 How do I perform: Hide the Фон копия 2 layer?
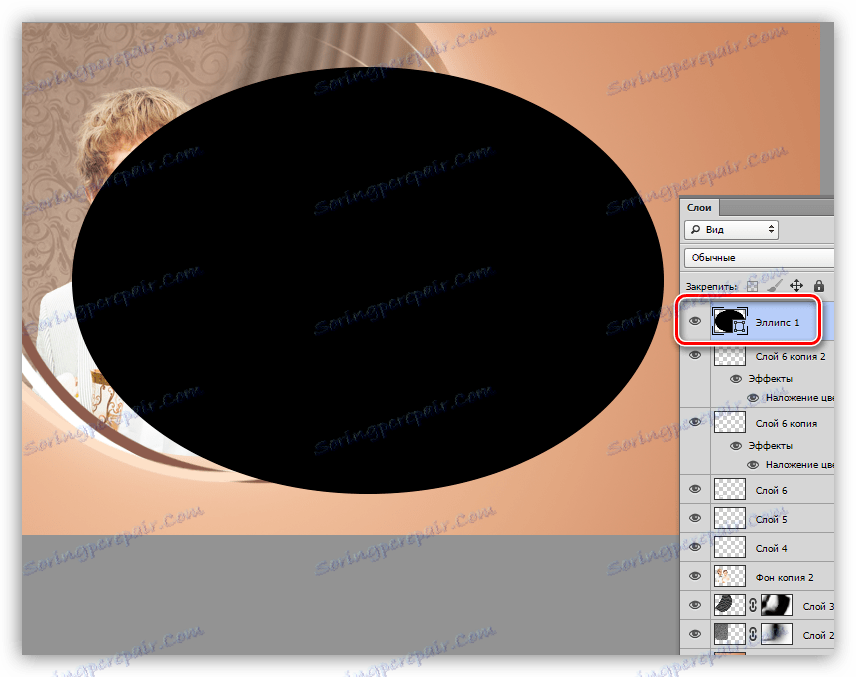coord(694,576)
